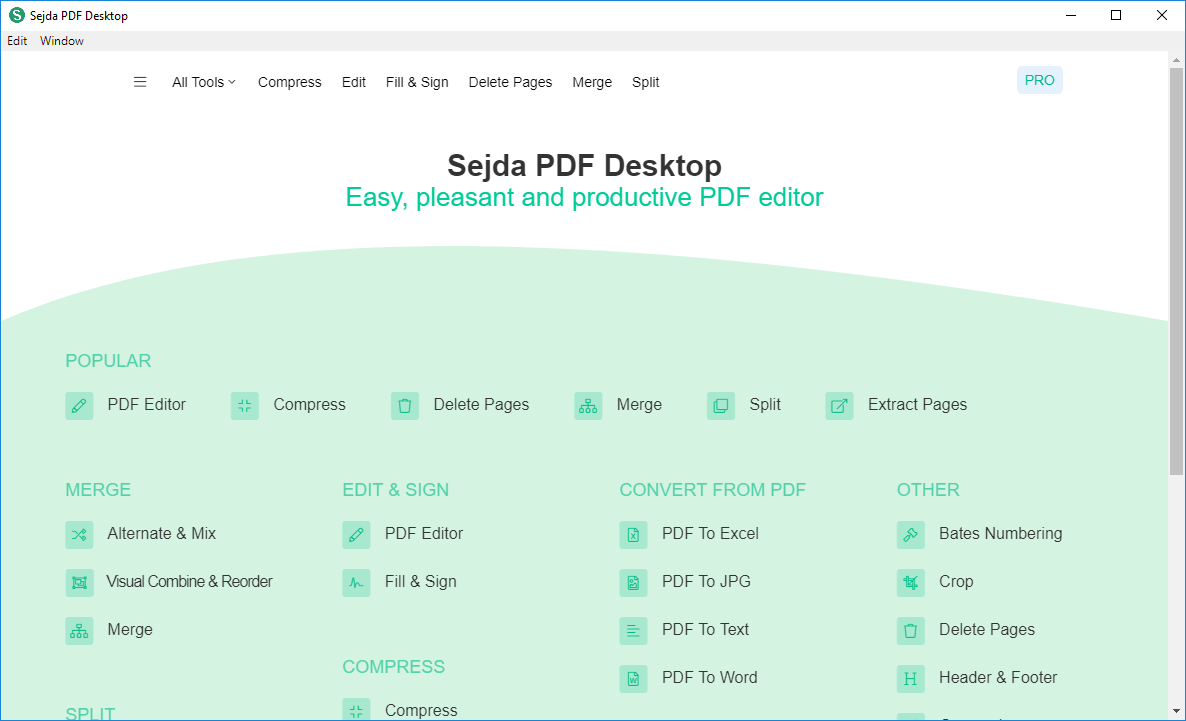Viewport: 1186px width, 721px height.
Task: Click scrollbar down arrow
Action: coord(1176,711)
